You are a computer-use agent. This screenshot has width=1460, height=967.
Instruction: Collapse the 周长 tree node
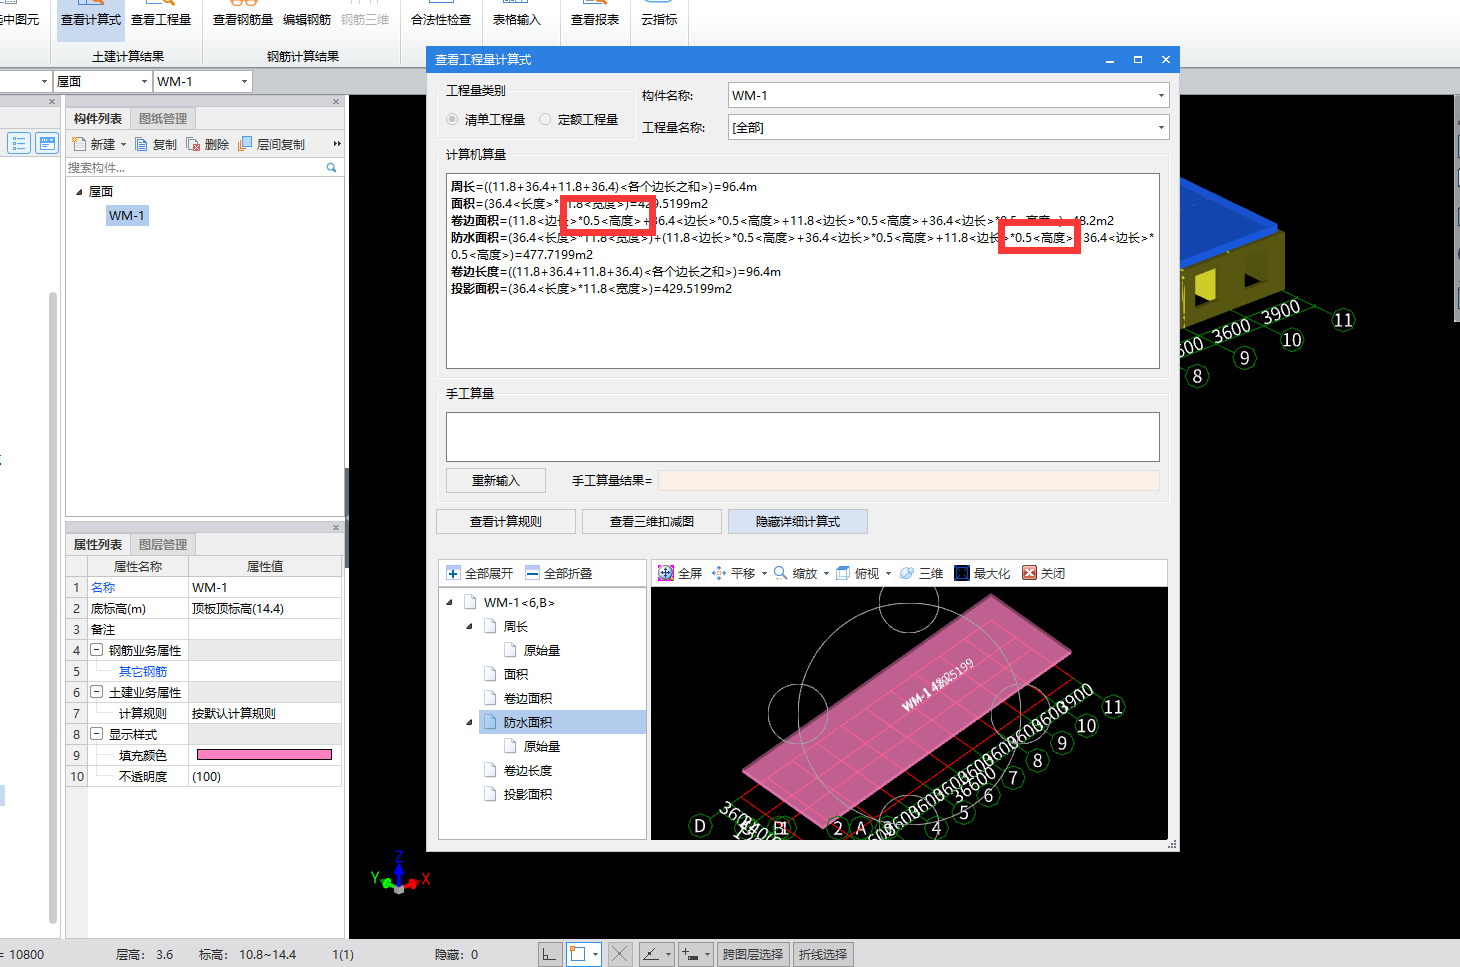tap(469, 626)
